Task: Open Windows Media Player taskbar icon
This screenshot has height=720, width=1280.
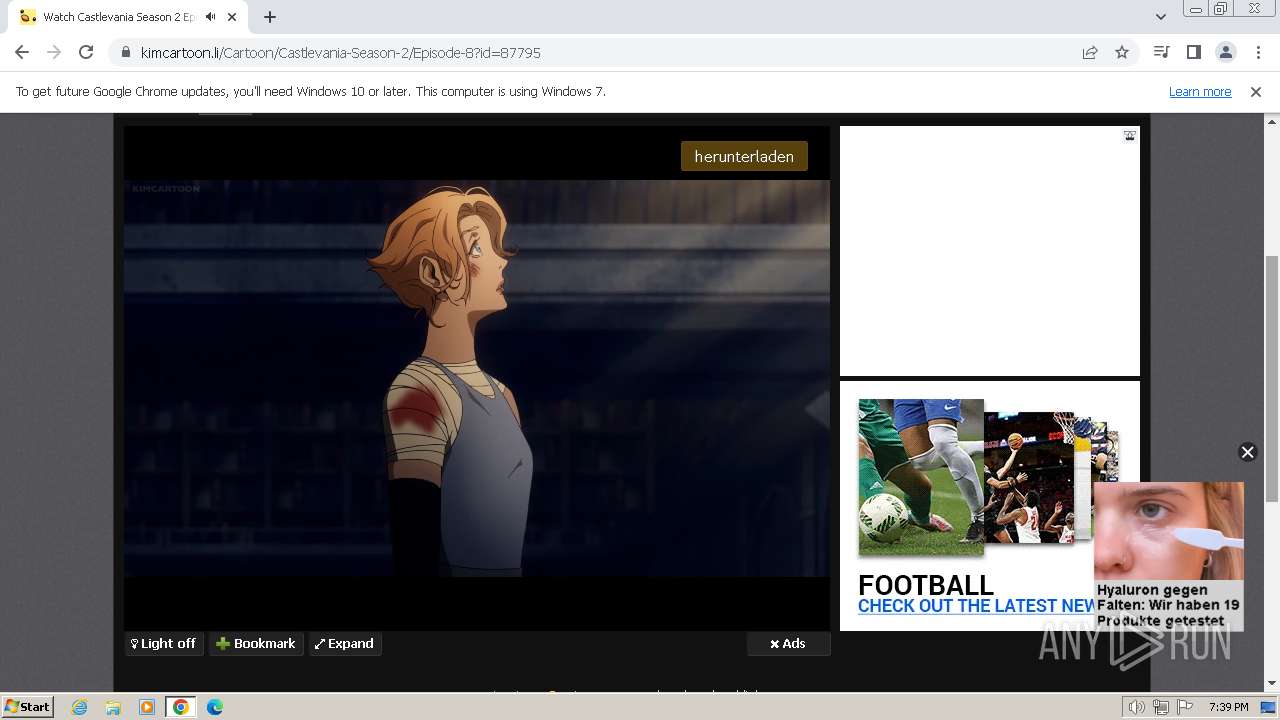Action: point(147,707)
